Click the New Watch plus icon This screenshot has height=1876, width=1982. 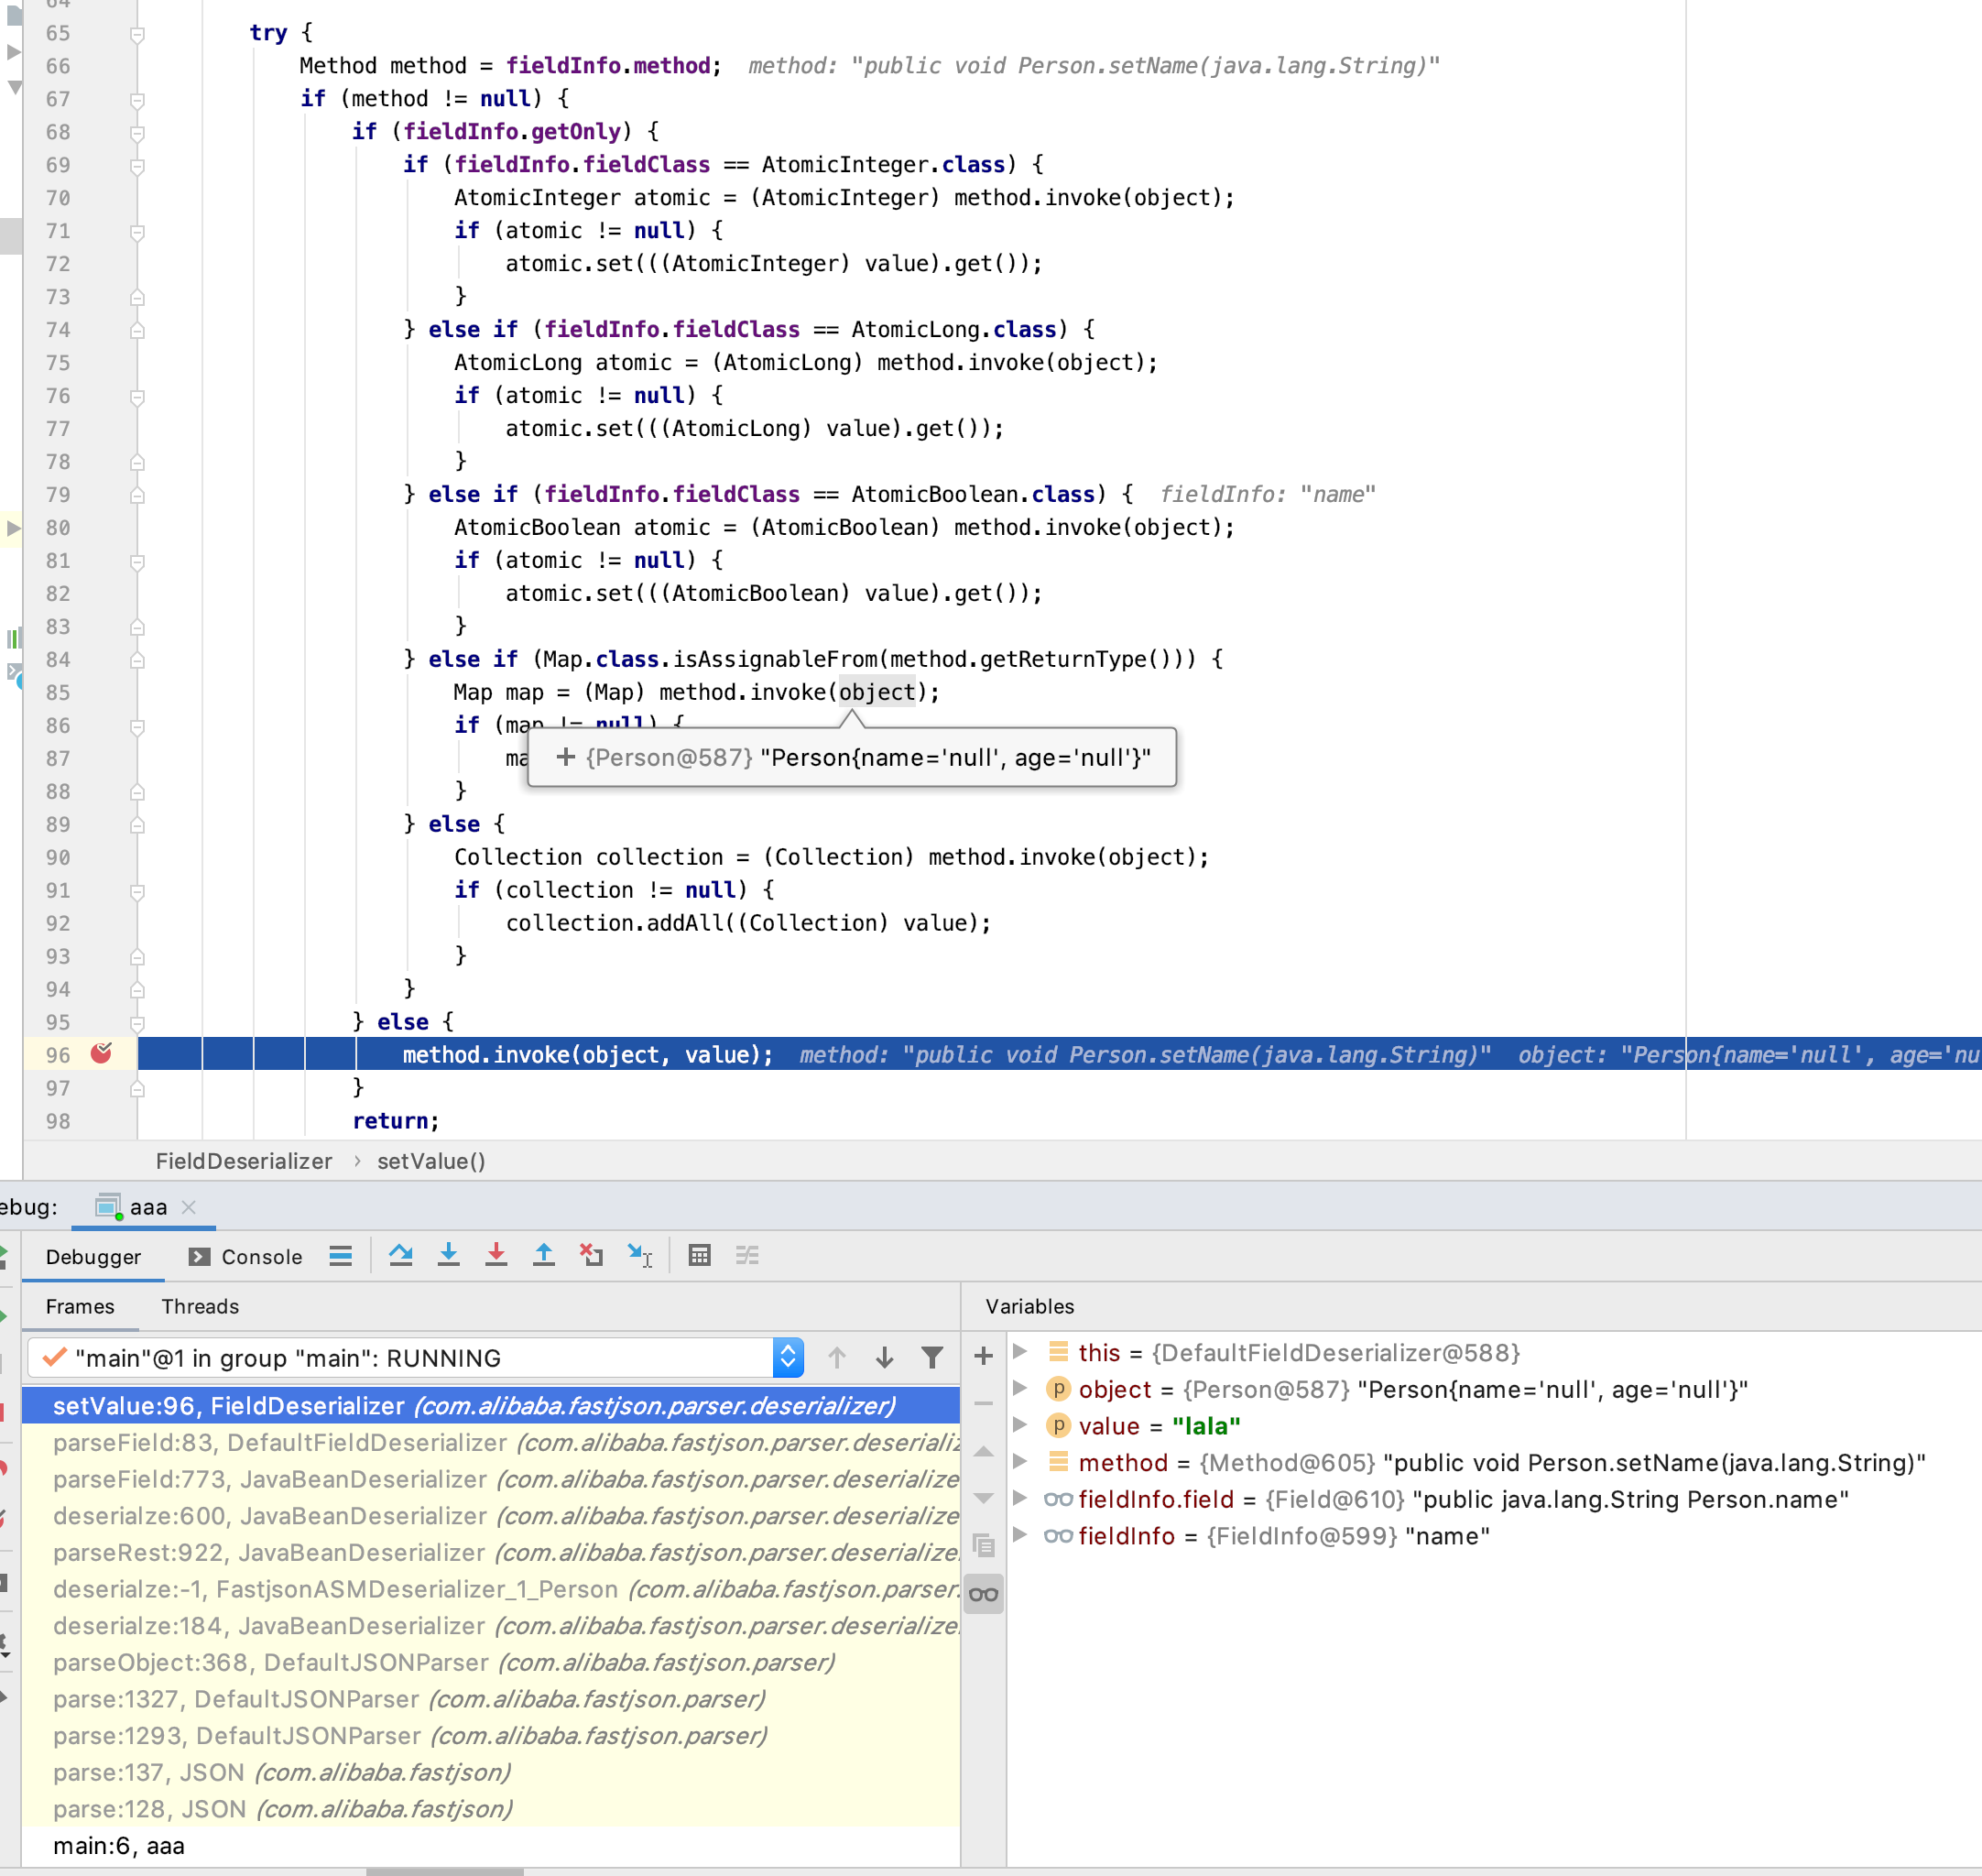coord(983,1355)
